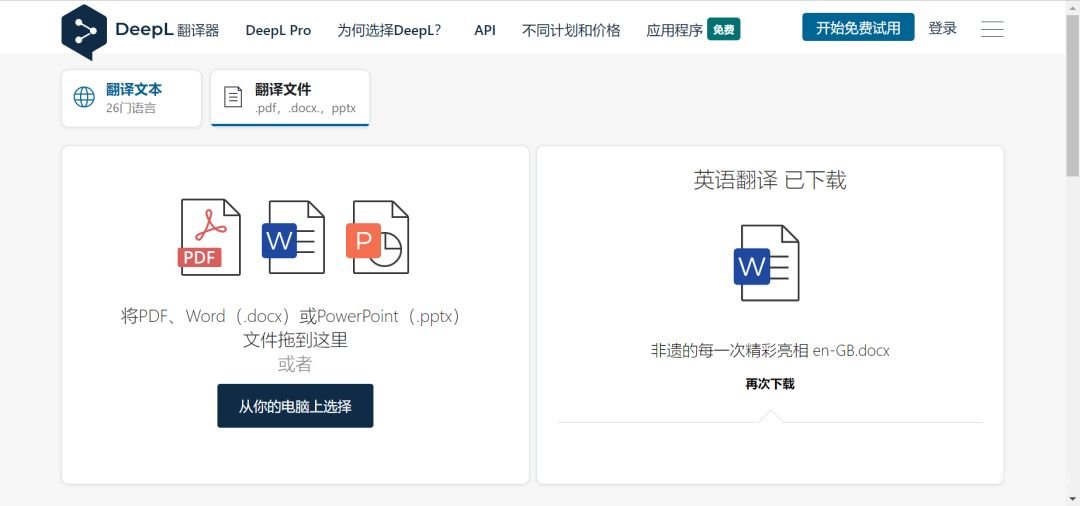Click the globe icon for text translation

[x=84, y=97]
